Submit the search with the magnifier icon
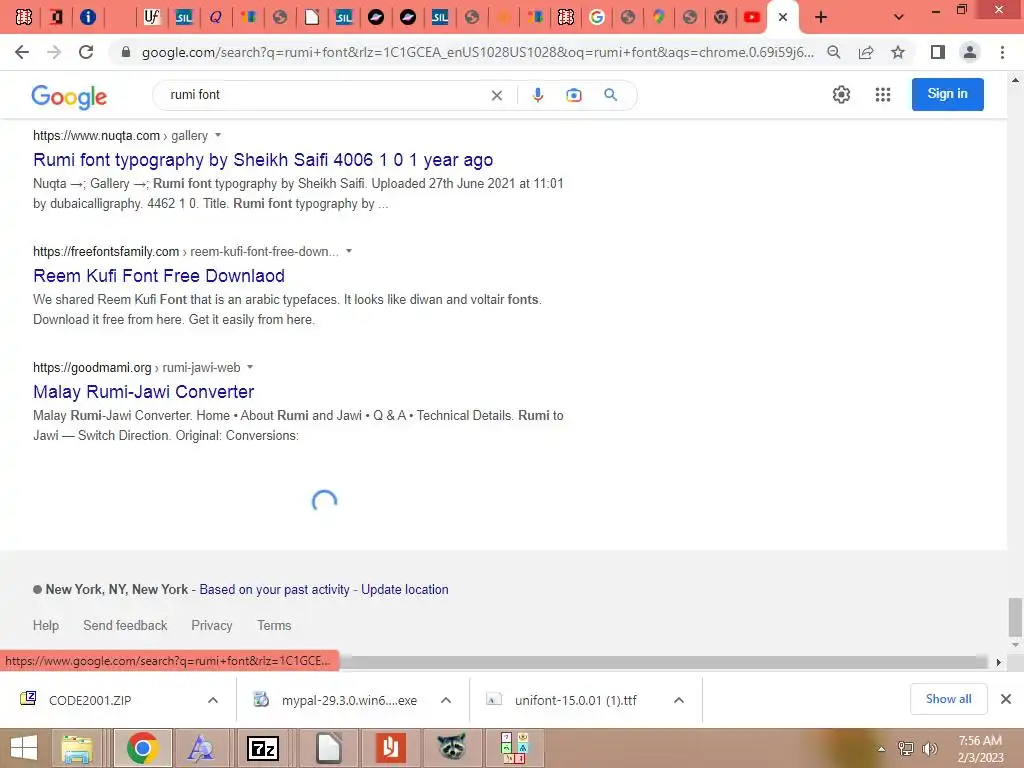The width and height of the screenshot is (1024, 768). point(611,95)
